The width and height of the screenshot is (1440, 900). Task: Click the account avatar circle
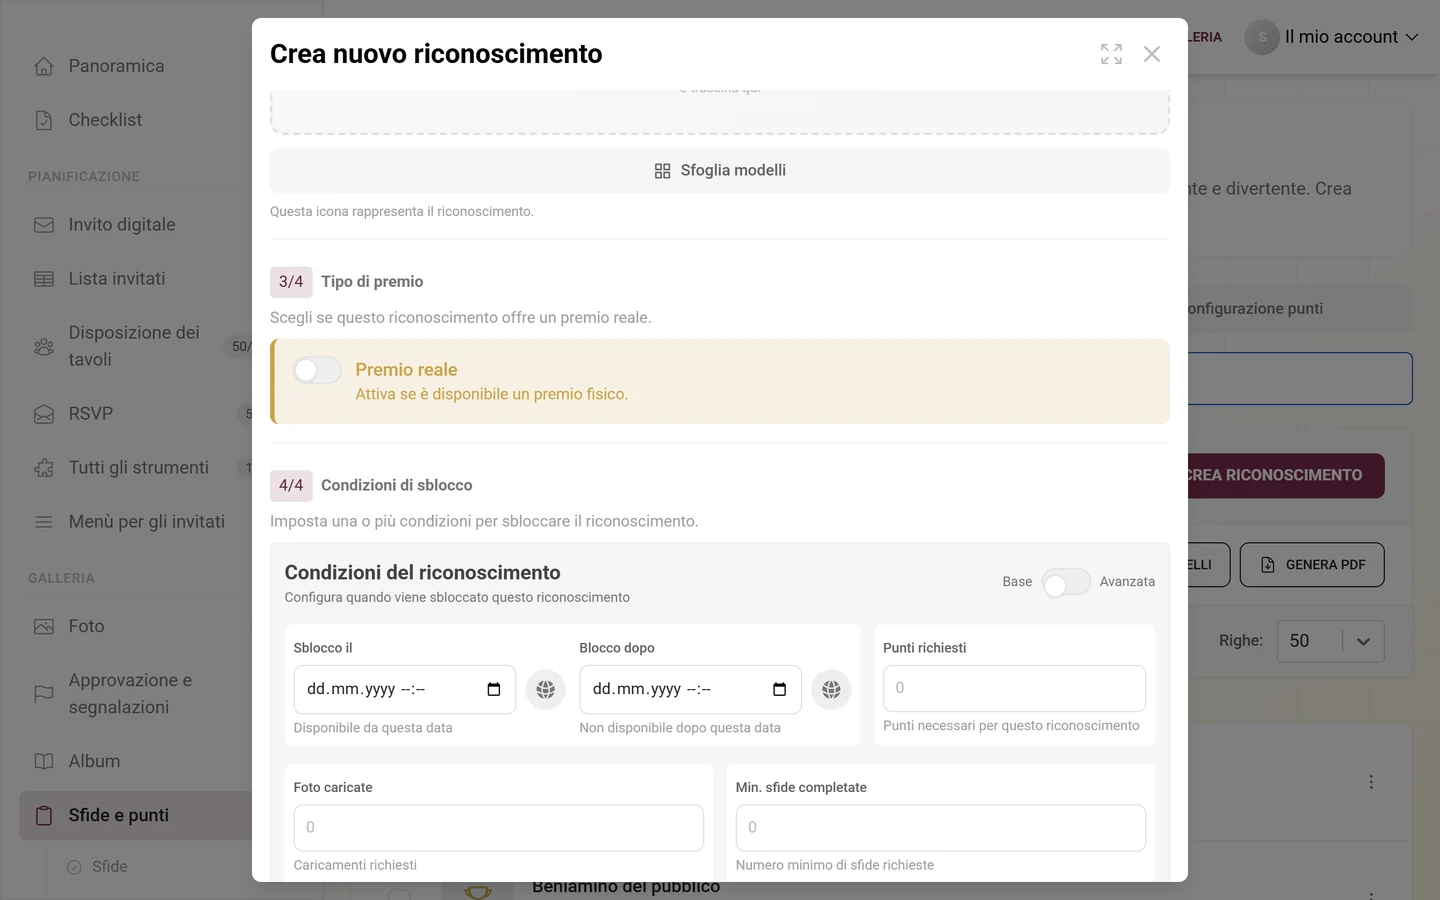[x=1262, y=37]
